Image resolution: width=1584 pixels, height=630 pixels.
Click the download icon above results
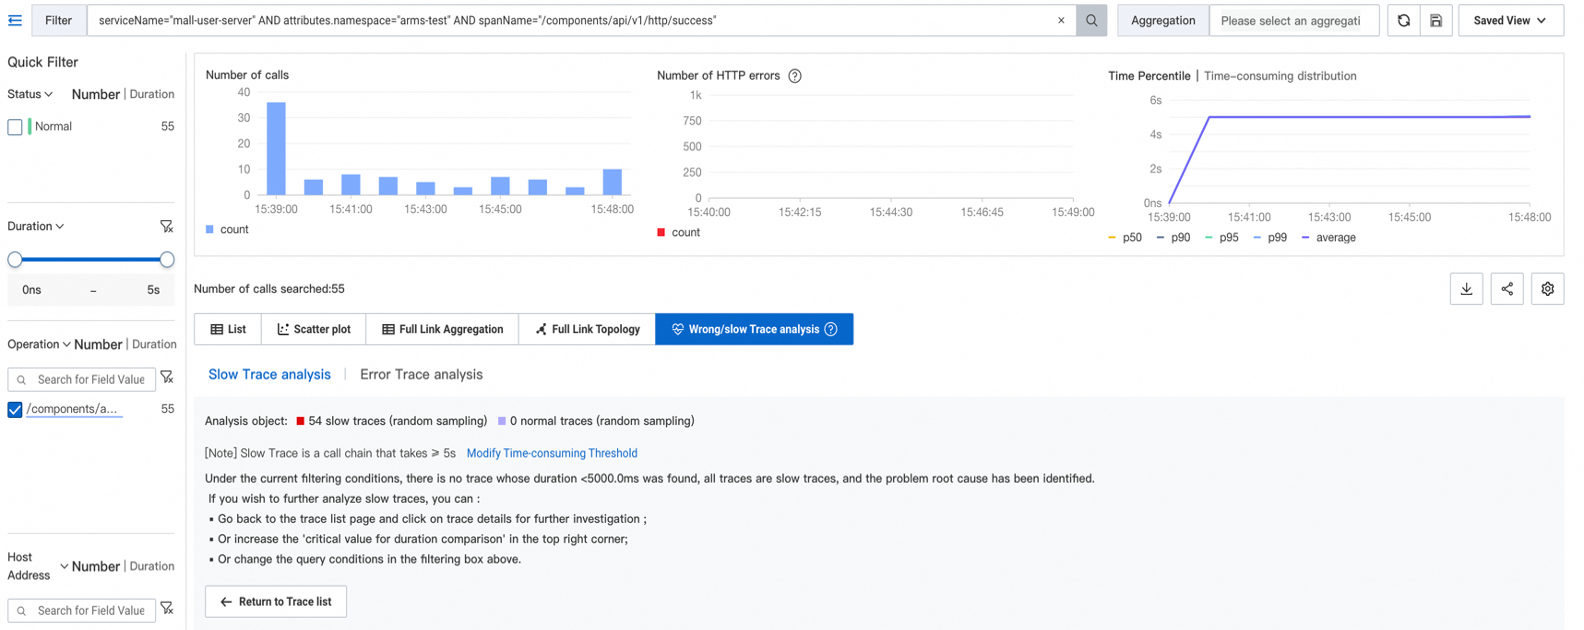click(x=1466, y=289)
